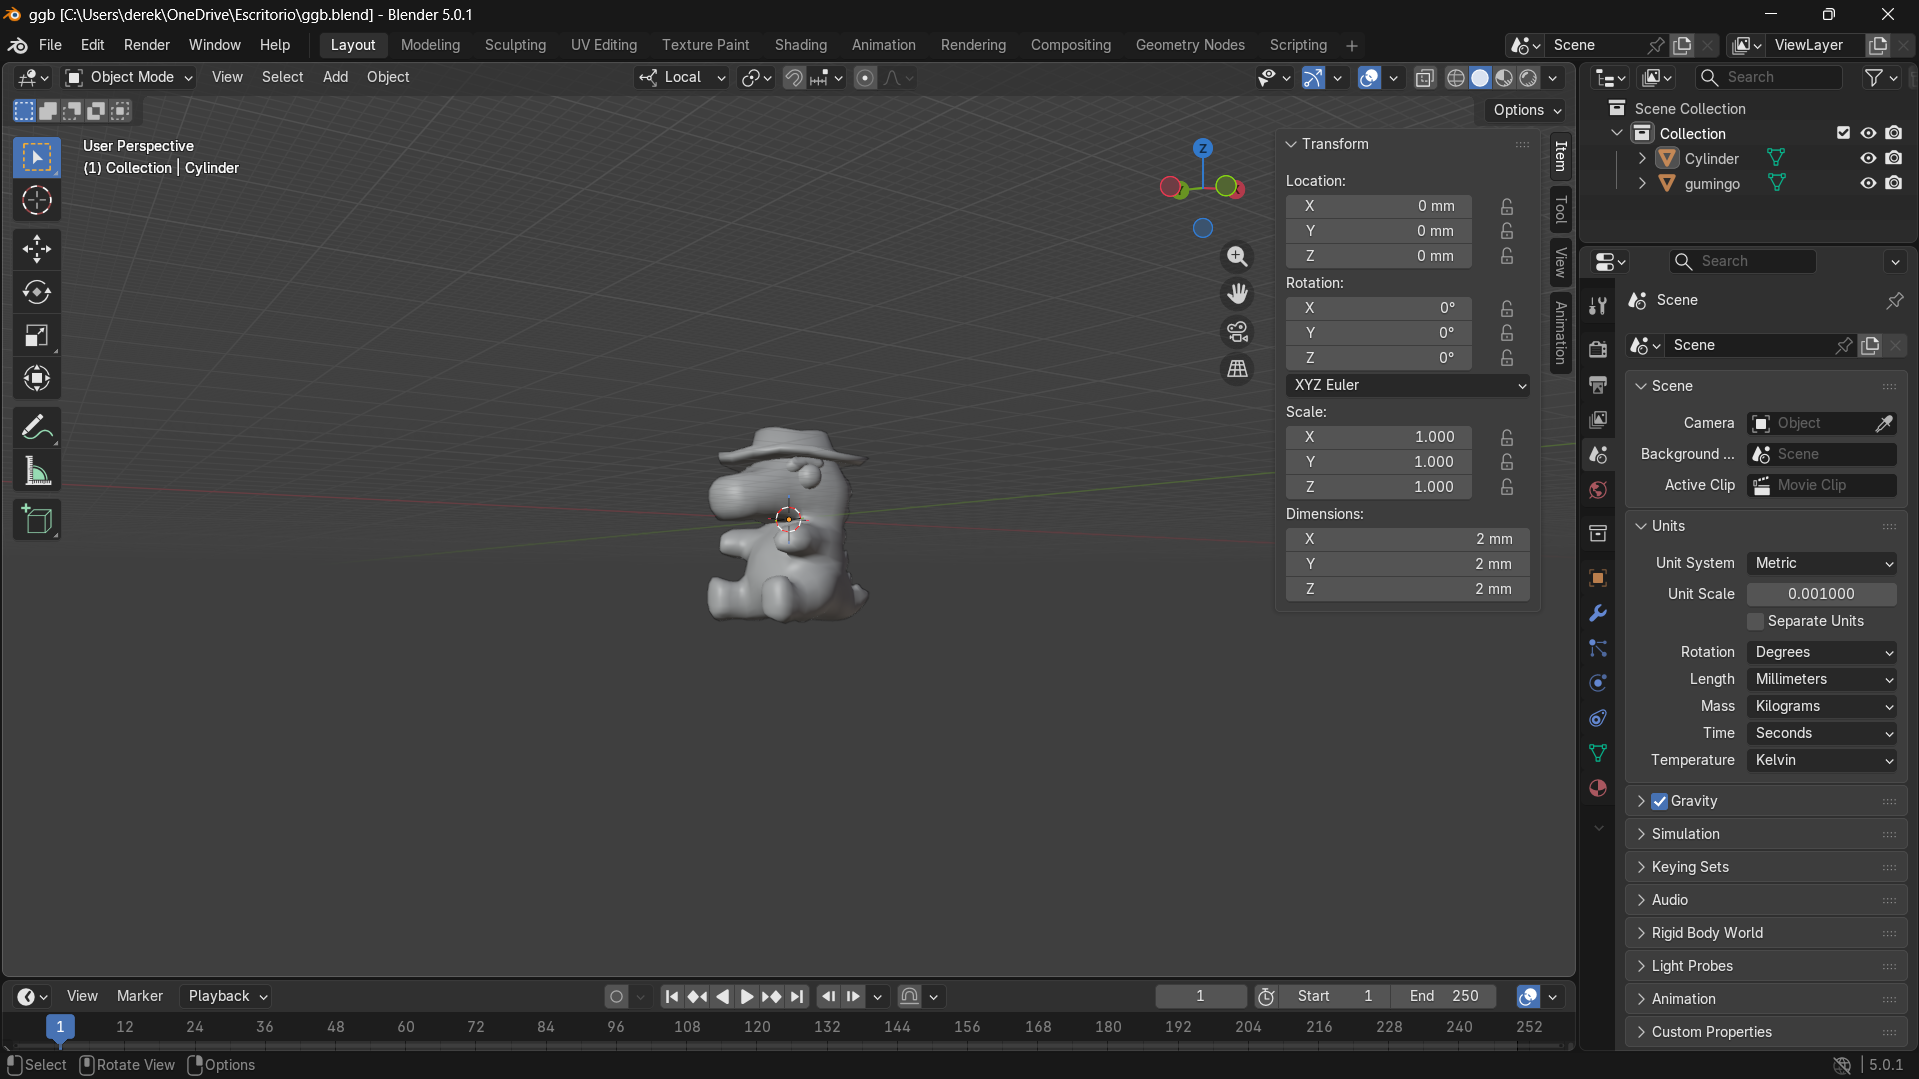
Task: Play the animation forward
Action: (746, 996)
